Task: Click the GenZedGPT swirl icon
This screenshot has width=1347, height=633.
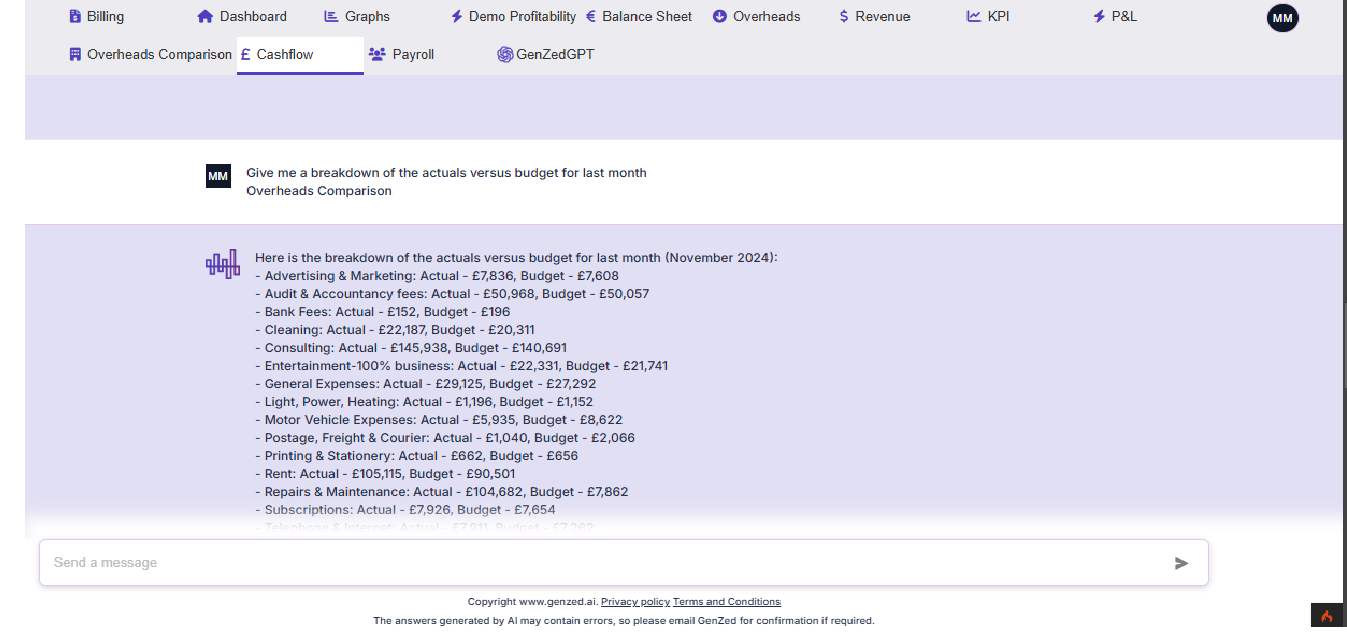Action: (x=505, y=54)
